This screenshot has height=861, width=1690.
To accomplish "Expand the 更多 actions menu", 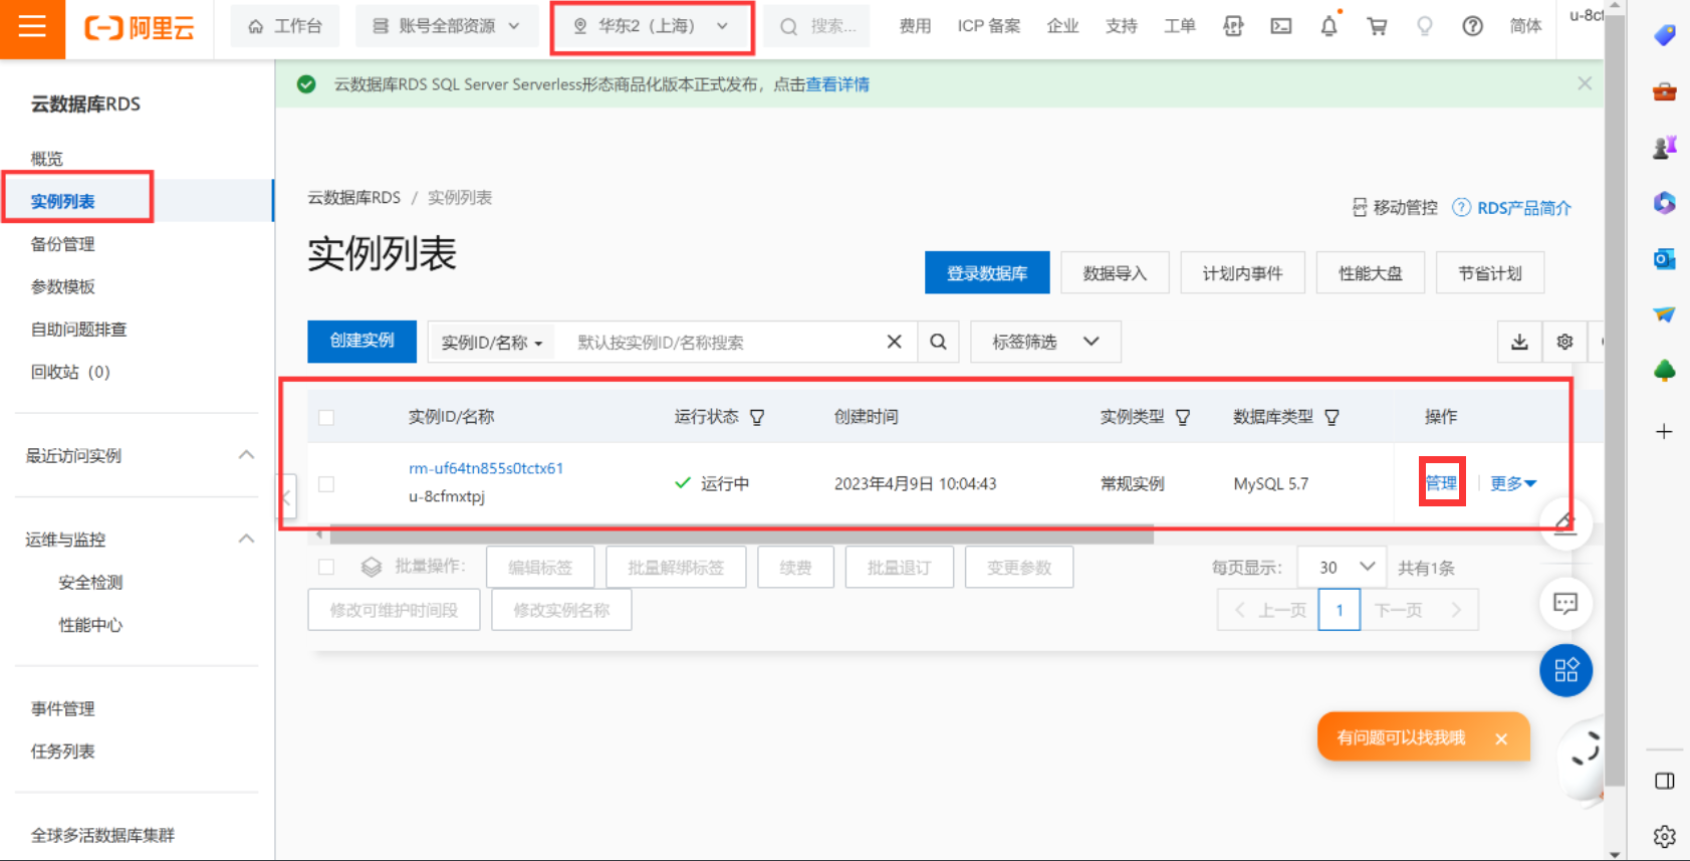I will point(1513,484).
